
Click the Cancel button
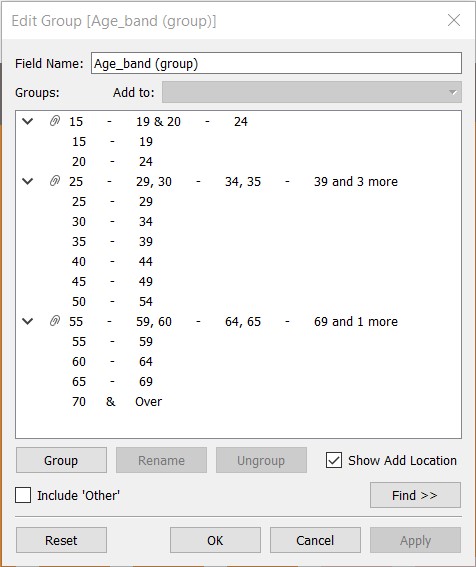(315, 540)
